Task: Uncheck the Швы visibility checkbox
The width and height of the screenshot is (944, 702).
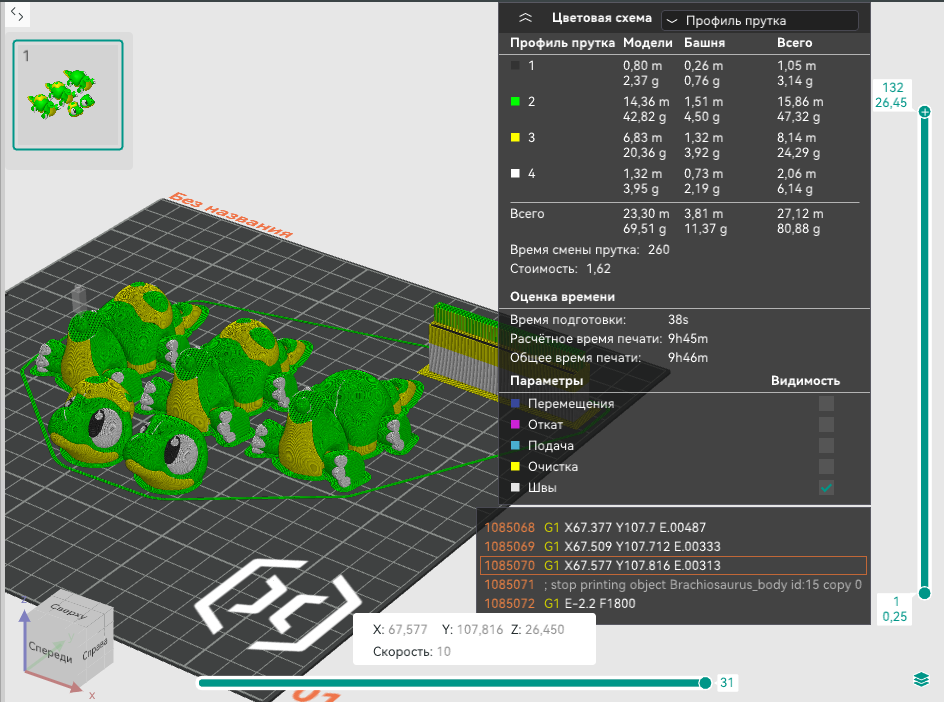Action: tap(826, 488)
